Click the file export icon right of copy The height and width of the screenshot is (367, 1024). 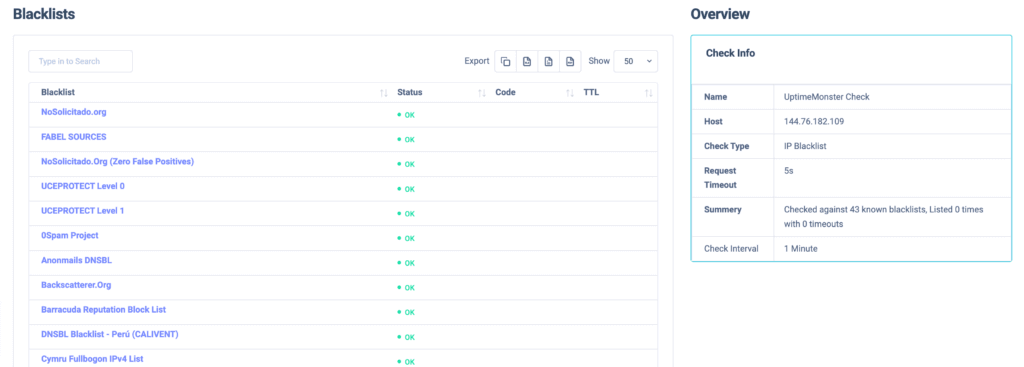point(526,61)
